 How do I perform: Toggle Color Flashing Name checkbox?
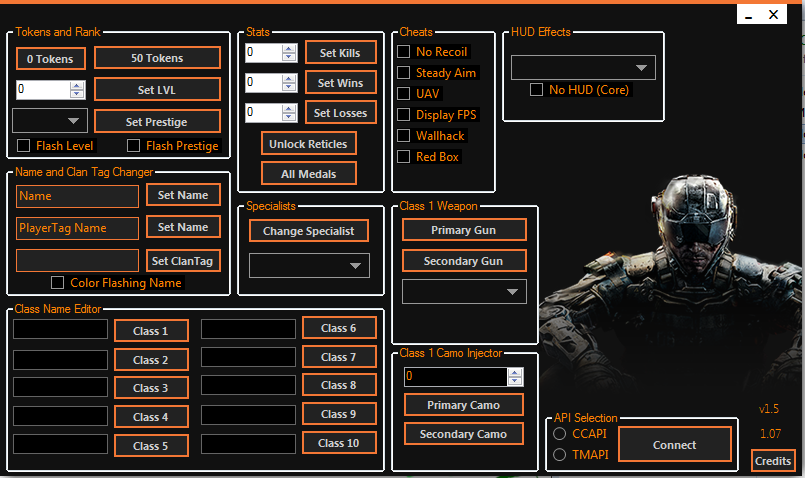(58, 282)
